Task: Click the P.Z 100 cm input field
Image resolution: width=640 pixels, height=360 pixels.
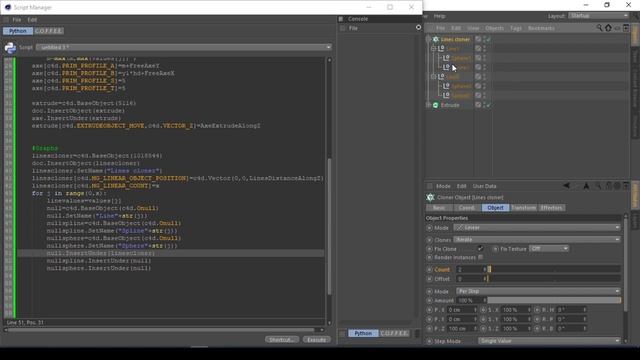Action: (x=462, y=329)
